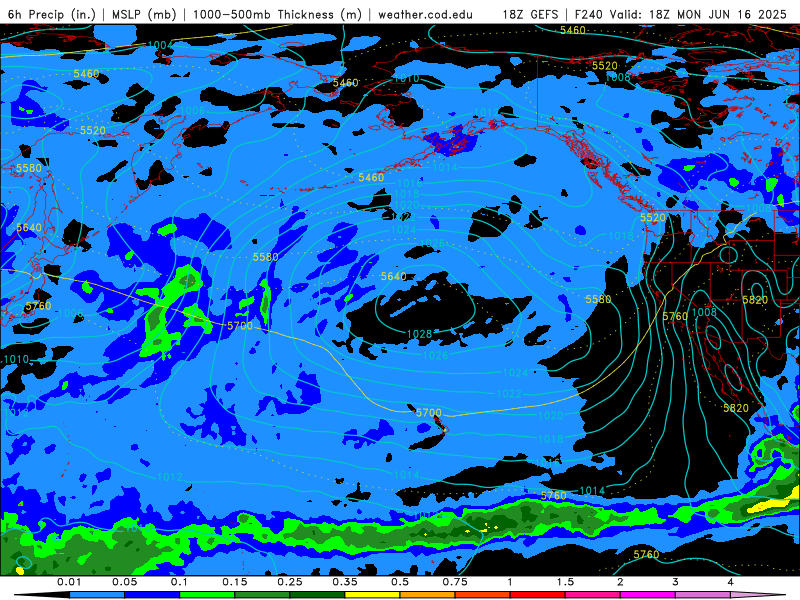Click the 0.05 legend value

[x=124, y=582]
